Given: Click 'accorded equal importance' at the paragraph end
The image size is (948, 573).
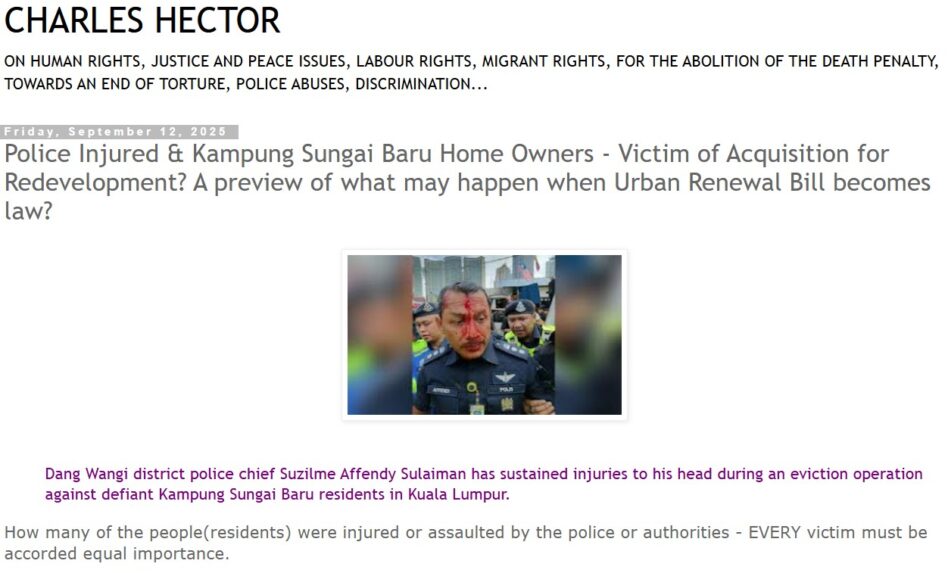Looking at the screenshot, I should 117,554.
